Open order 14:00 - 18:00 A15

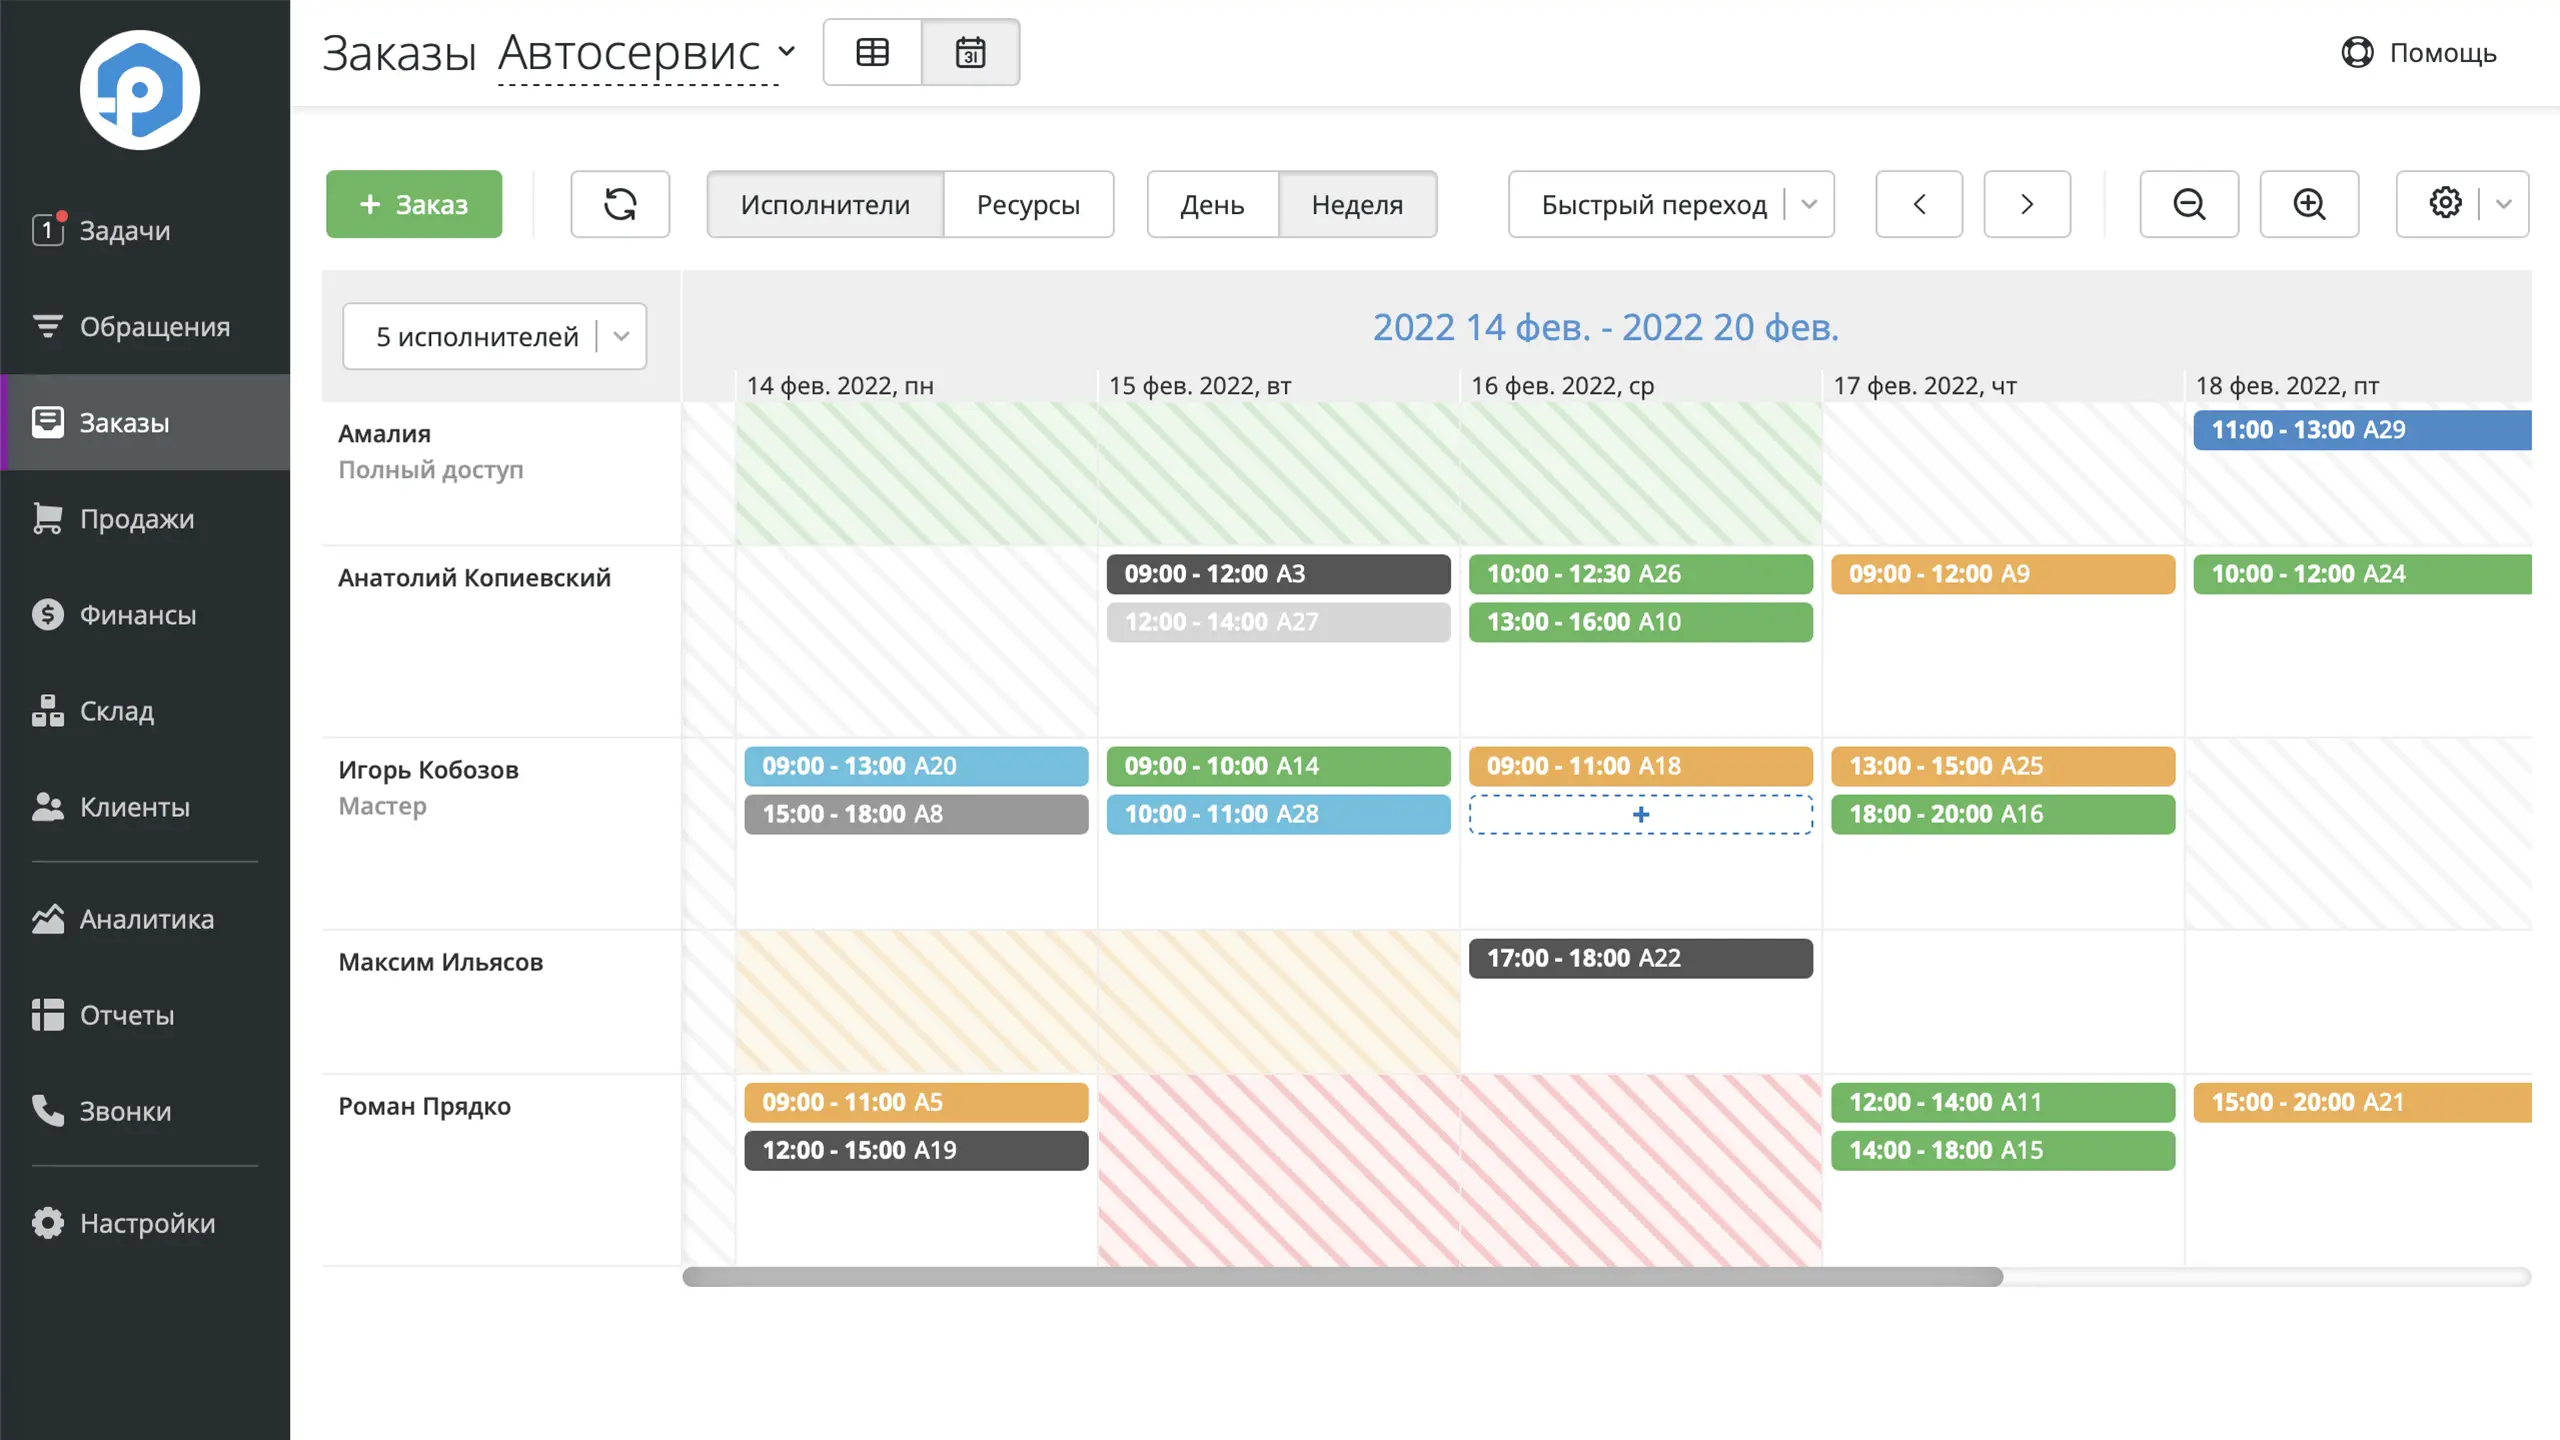(x=2003, y=1150)
